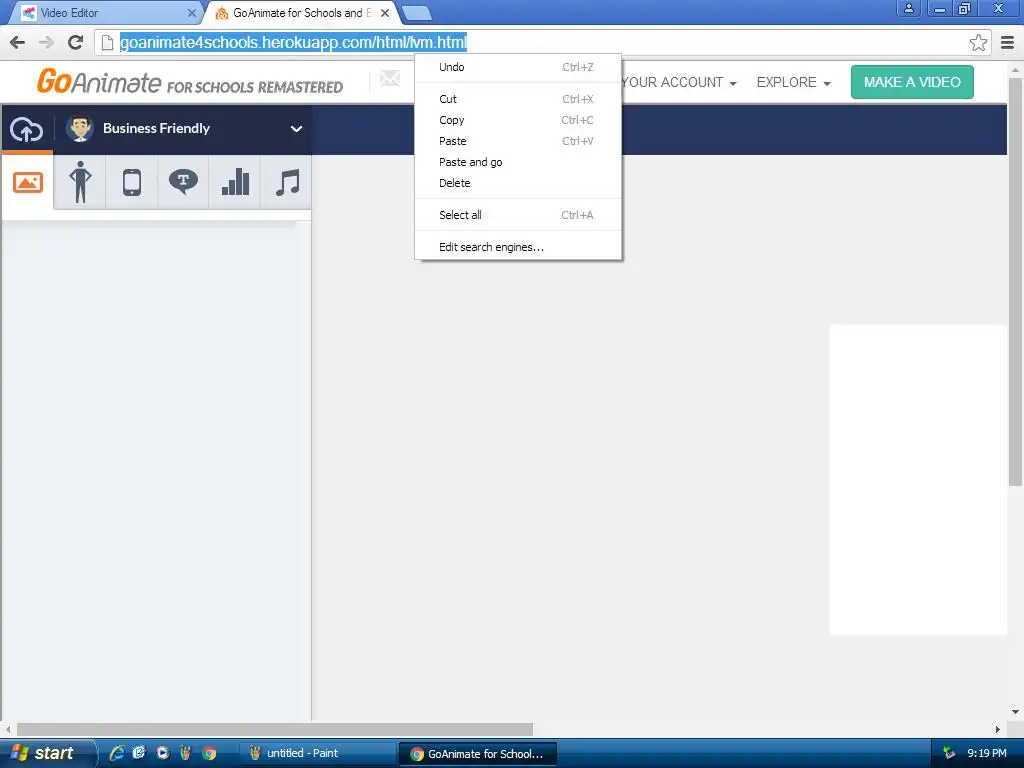Viewport: 1024px width, 768px height.
Task: Reload the page with refresh icon
Action: [x=76, y=42]
